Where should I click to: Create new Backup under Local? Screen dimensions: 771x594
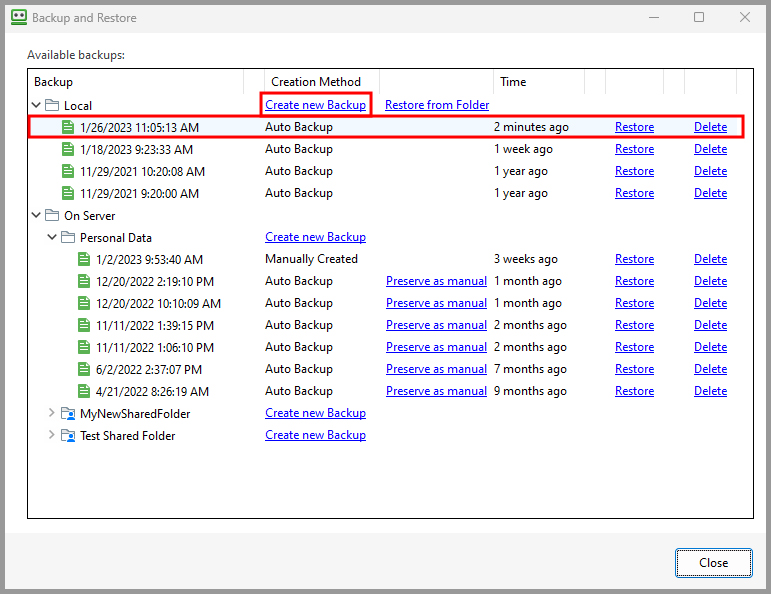[x=315, y=105]
